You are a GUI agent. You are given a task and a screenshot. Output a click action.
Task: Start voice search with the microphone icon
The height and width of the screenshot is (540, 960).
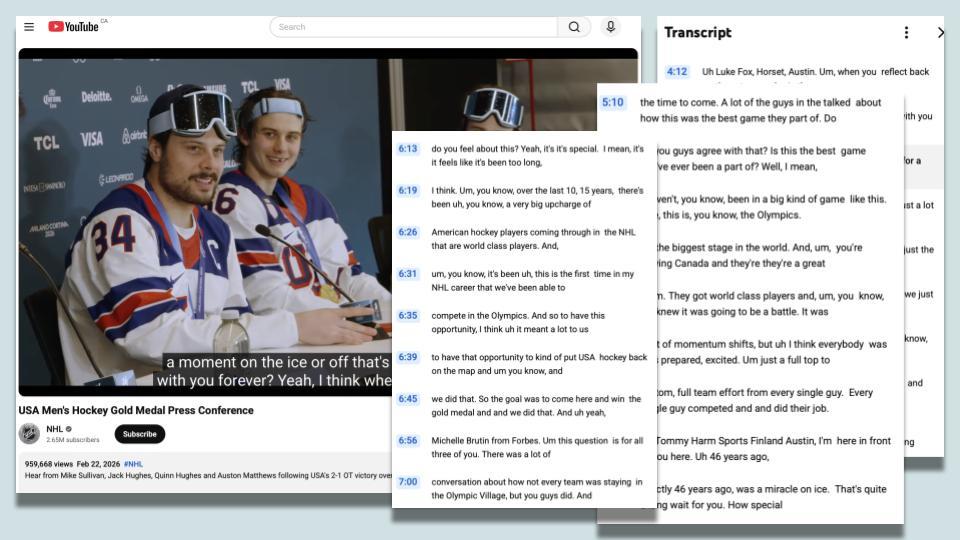[x=610, y=27]
